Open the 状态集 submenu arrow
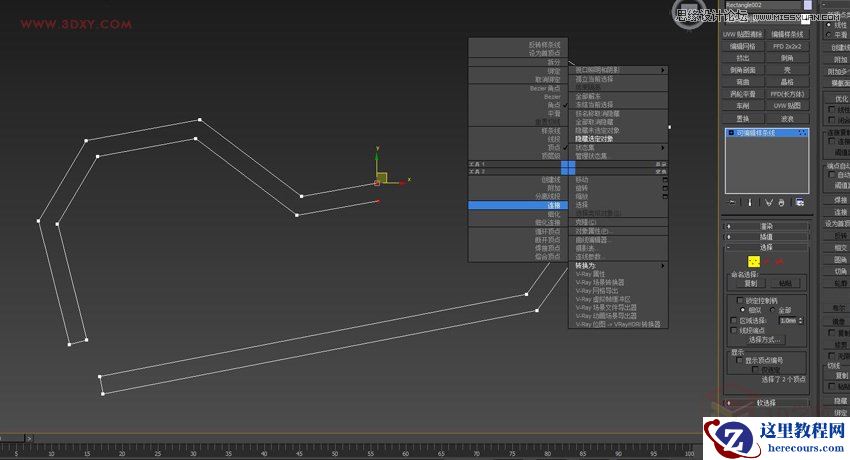850x460 pixels. [662, 147]
